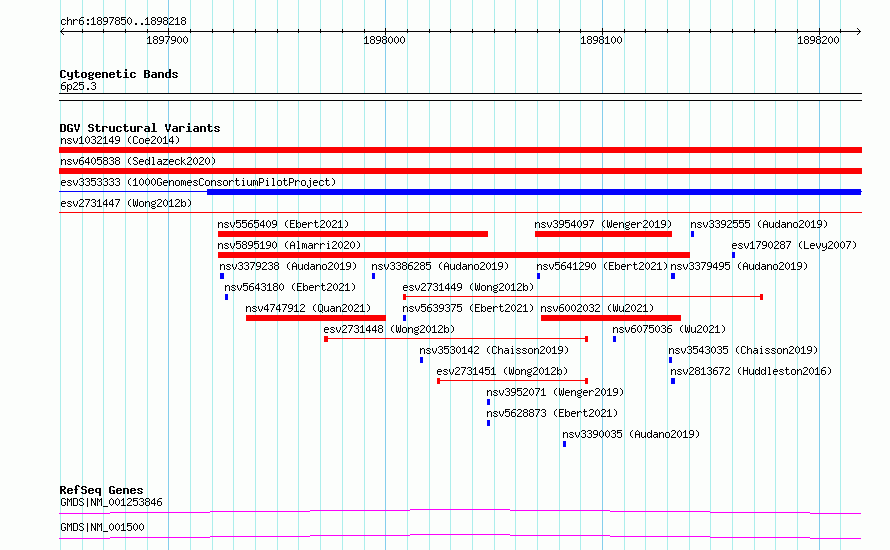Select the nsv6405838 (Sedlazeck2020) variant label
Viewport: 890px width, 550px height.
coord(138,161)
